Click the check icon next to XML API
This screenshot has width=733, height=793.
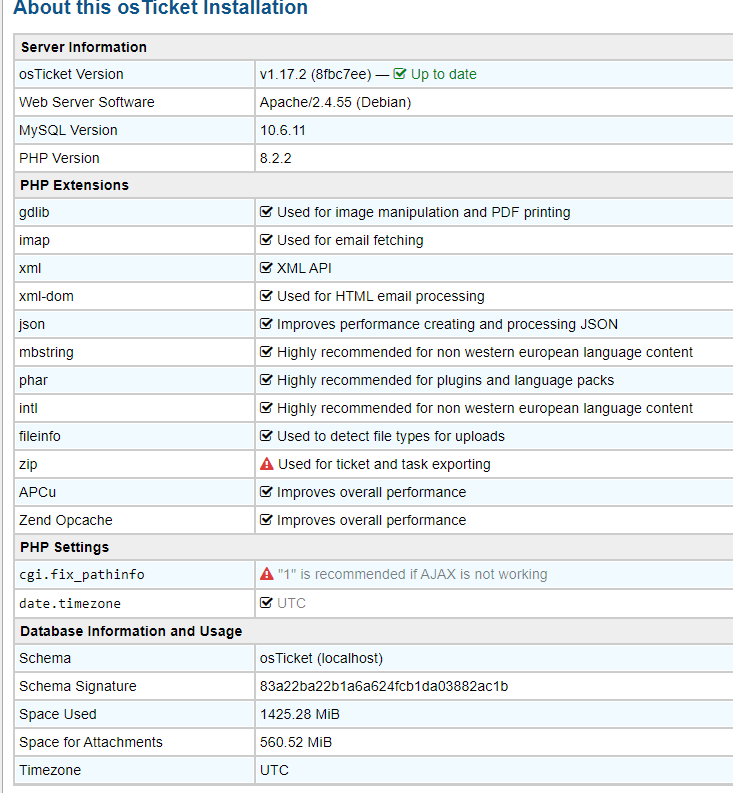266,268
